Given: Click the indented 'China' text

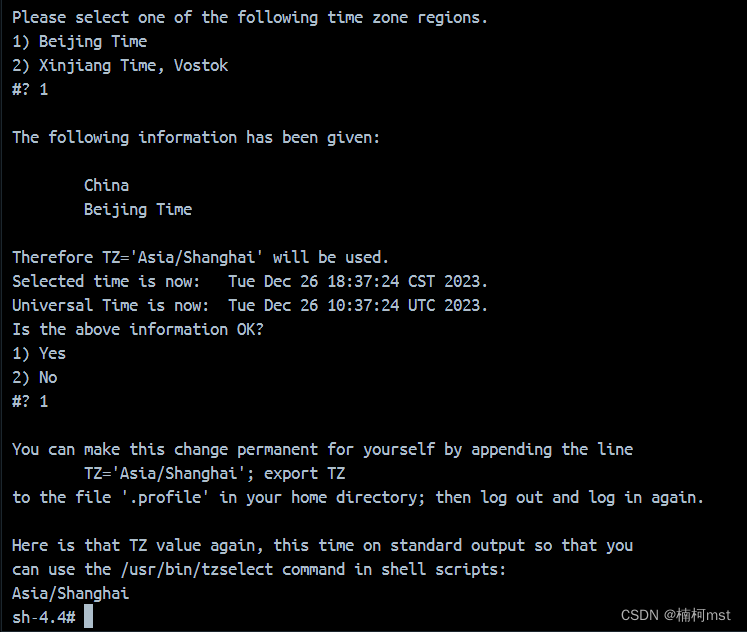Looking at the screenshot, I should click(x=106, y=185).
